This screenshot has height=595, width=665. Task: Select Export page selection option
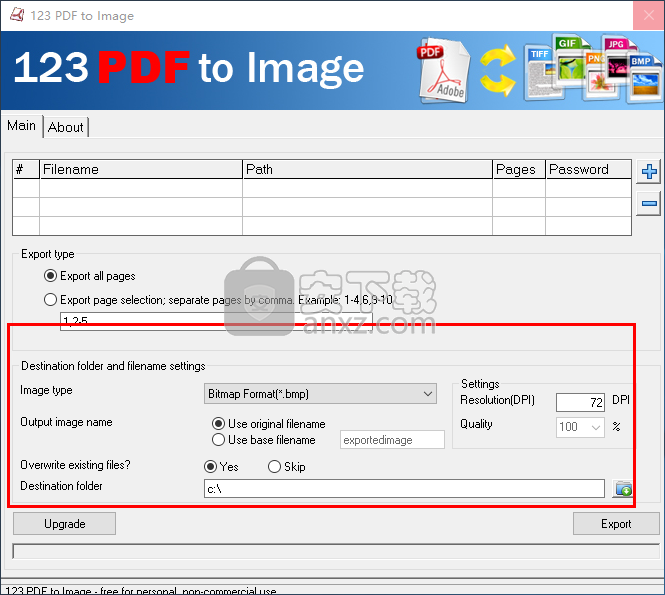pos(218,300)
